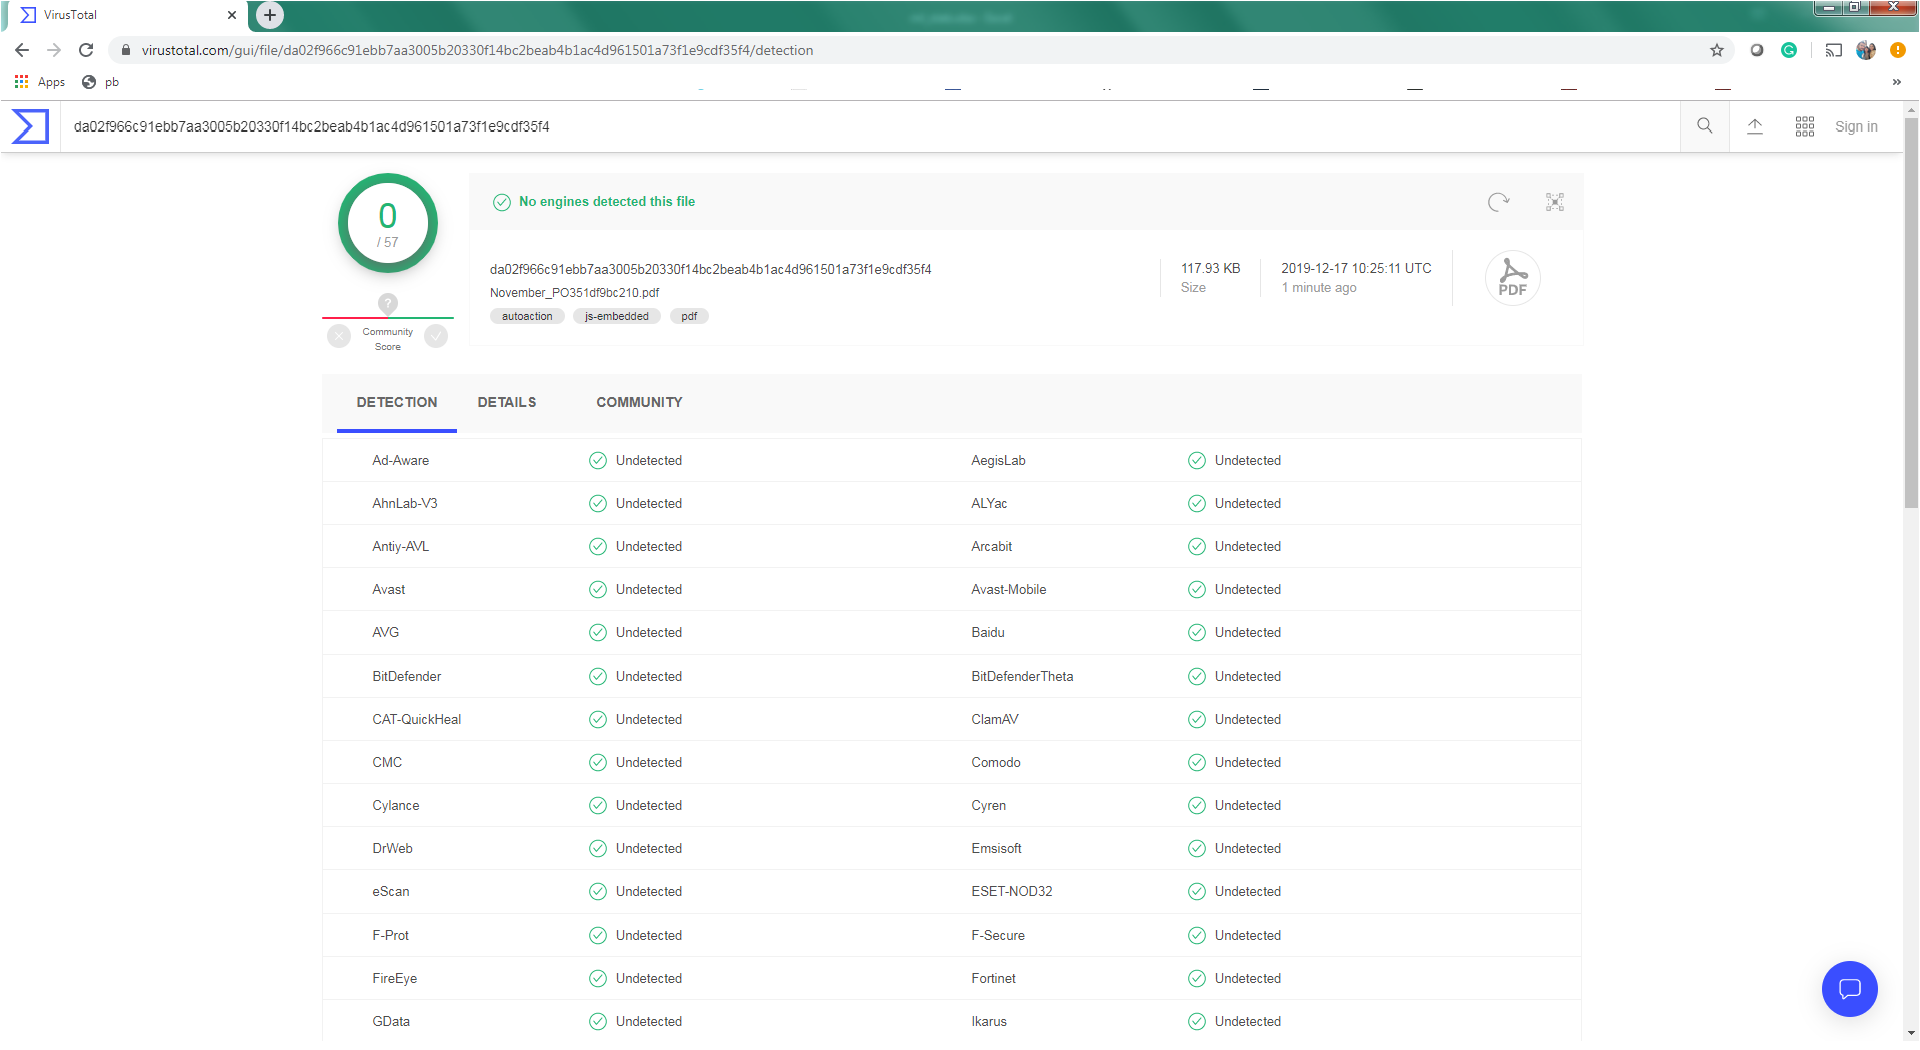Click the Sign in link
This screenshot has height=1050, width=1920.
(1856, 127)
